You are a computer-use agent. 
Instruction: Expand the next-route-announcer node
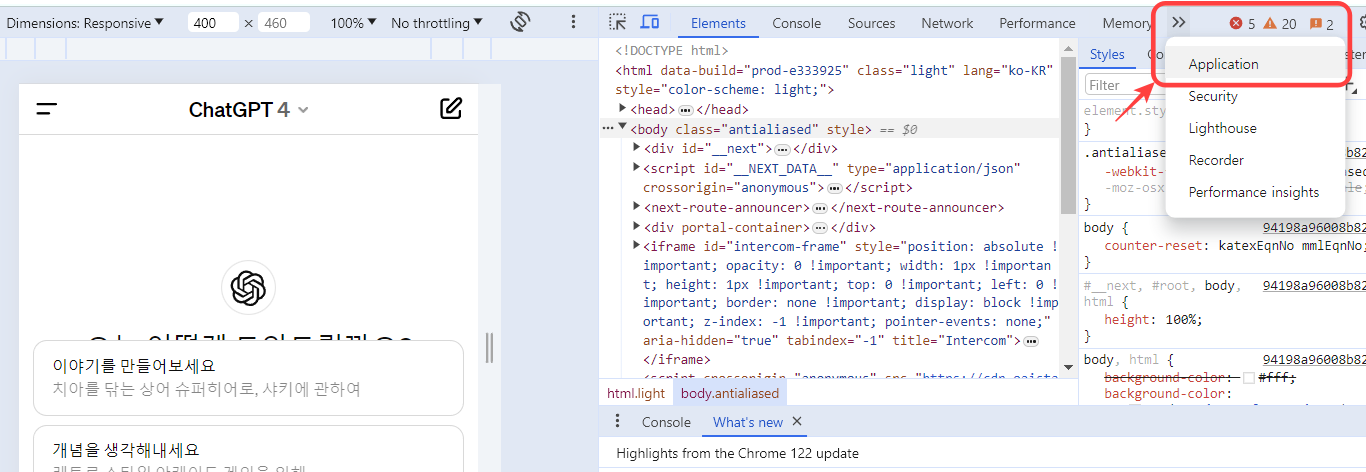pyautogui.click(x=638, y=207)
